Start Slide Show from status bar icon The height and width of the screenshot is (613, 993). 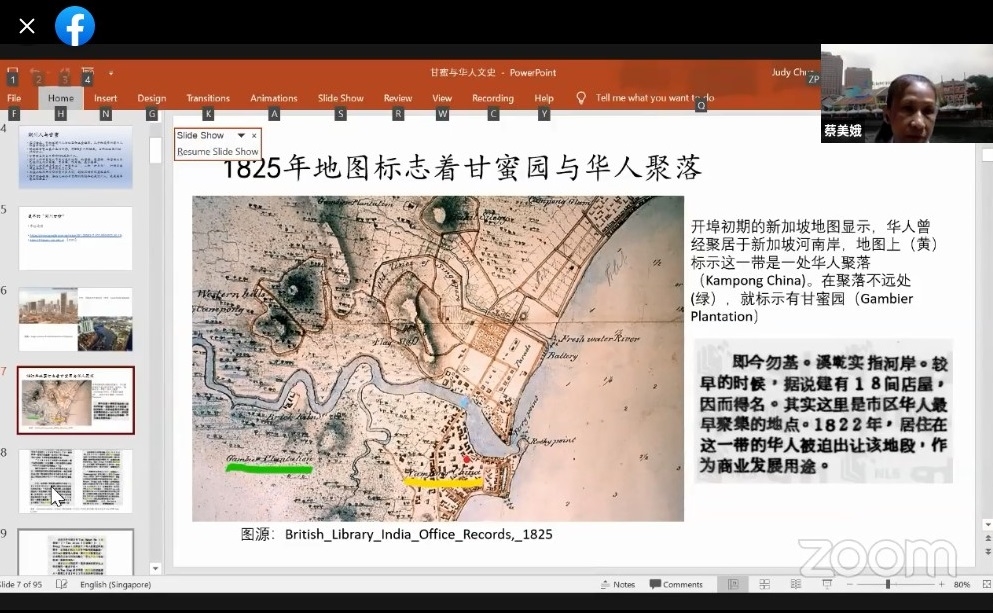(827, 584)
